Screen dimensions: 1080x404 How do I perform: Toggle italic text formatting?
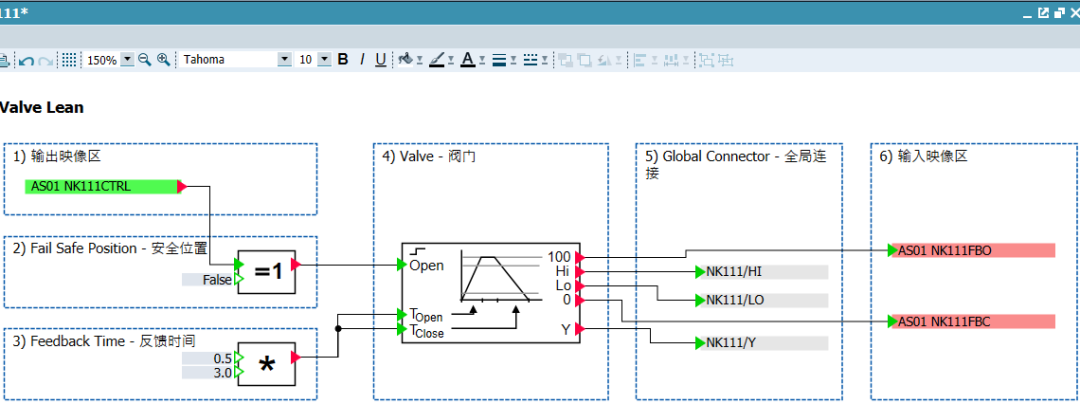coord(362,60)
